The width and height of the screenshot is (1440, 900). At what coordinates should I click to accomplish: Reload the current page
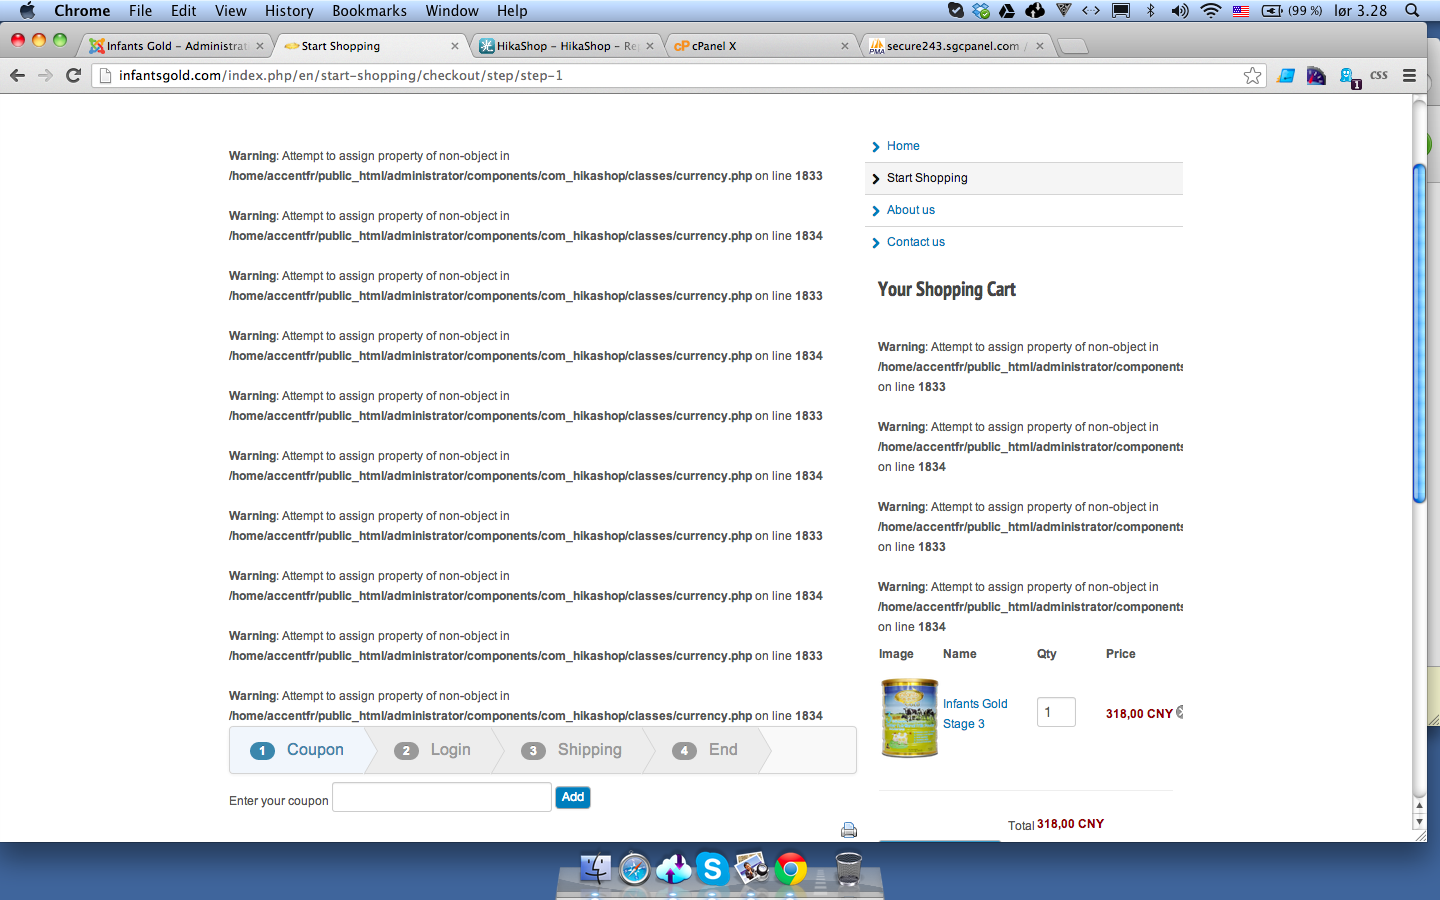click(73, 75)
